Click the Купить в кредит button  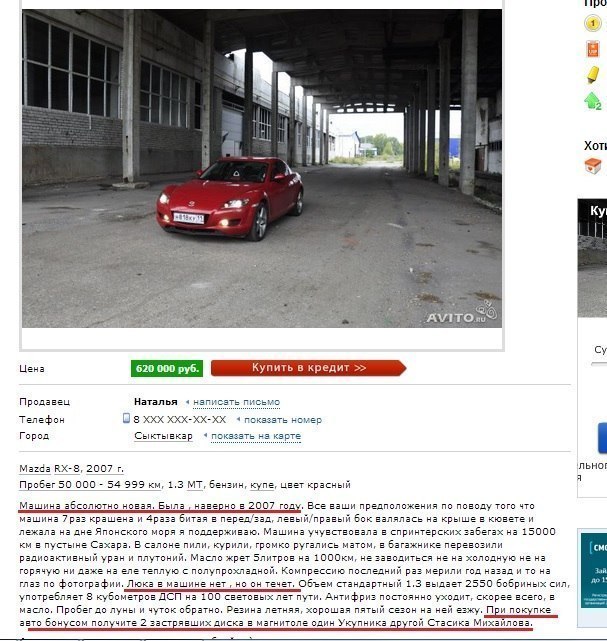click(x=309, y=368)
